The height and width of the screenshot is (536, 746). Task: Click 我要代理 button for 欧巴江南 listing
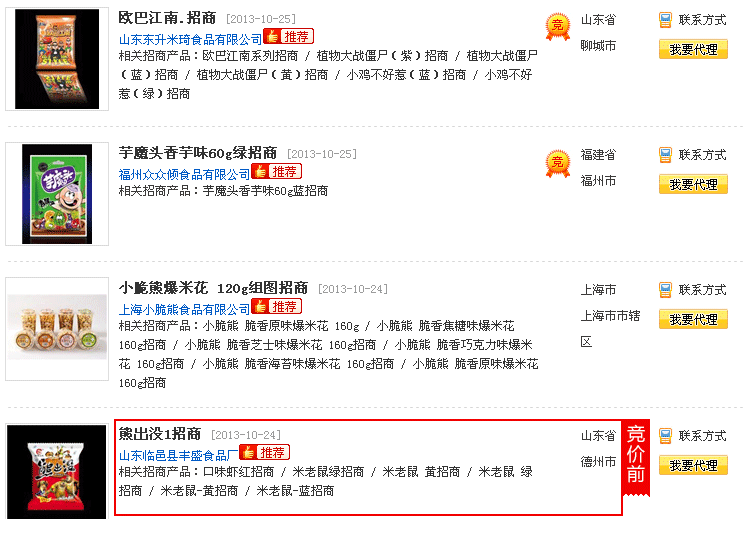(693, 49)
